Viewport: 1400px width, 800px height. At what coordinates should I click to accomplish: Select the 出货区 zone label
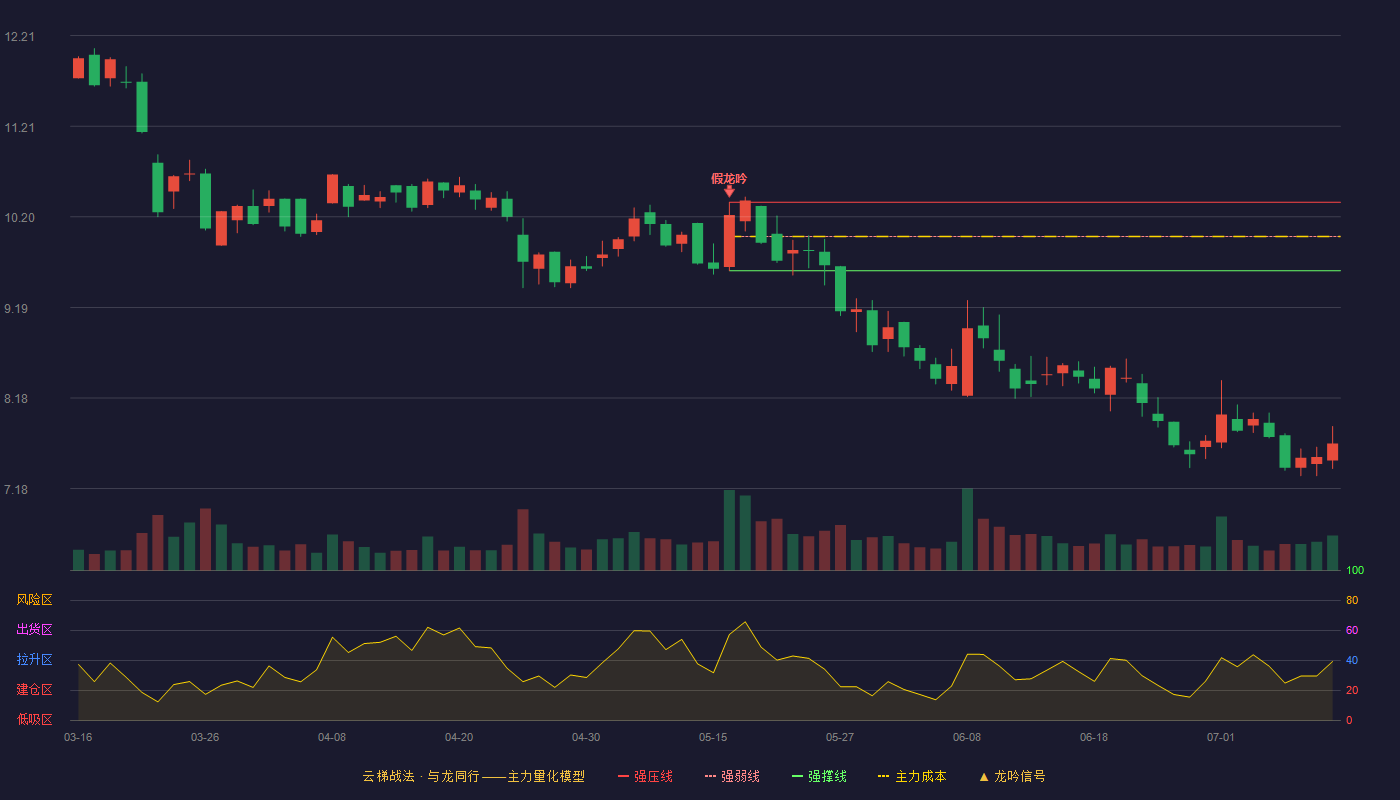coord(34,630)
